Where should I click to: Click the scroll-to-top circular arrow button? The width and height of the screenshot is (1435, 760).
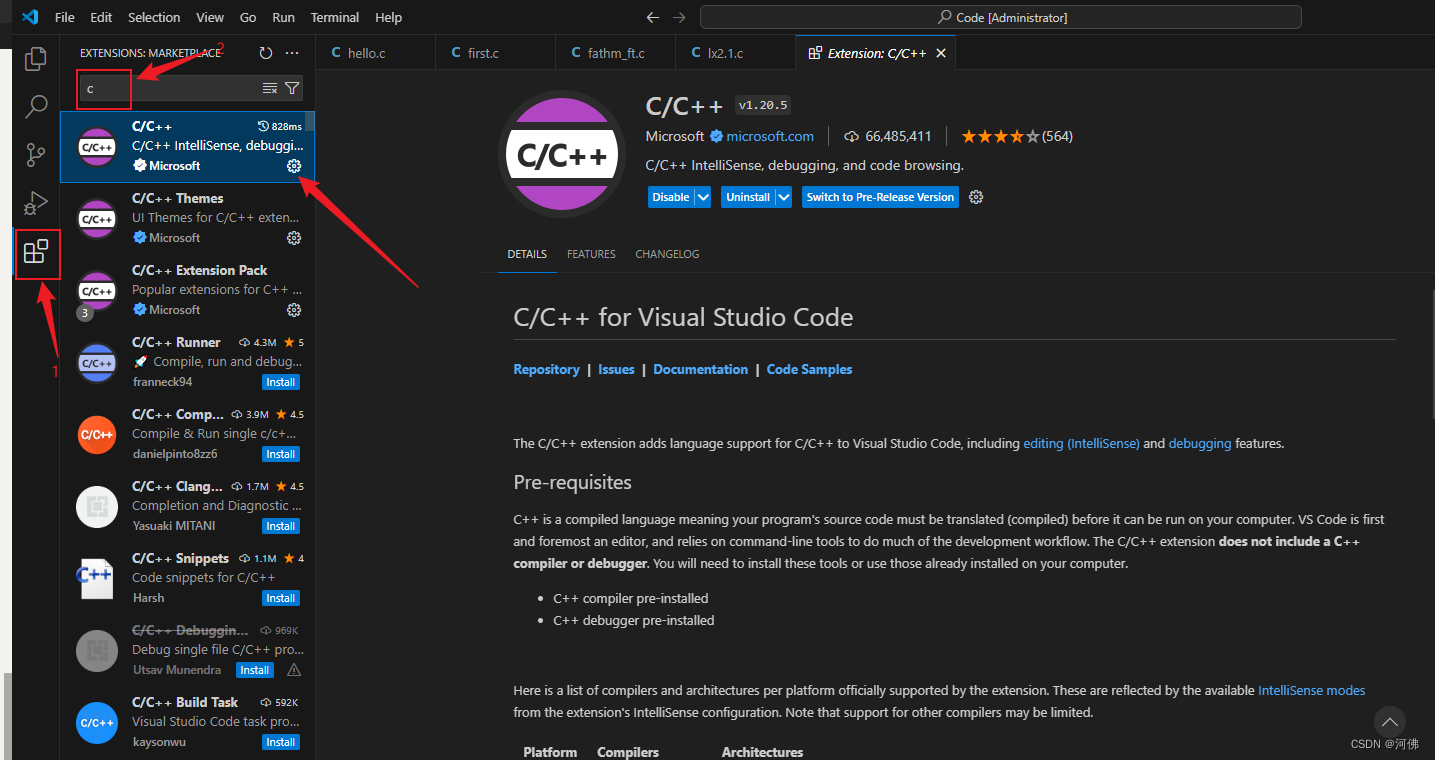pyautogui.click(x=1389, y=722)
